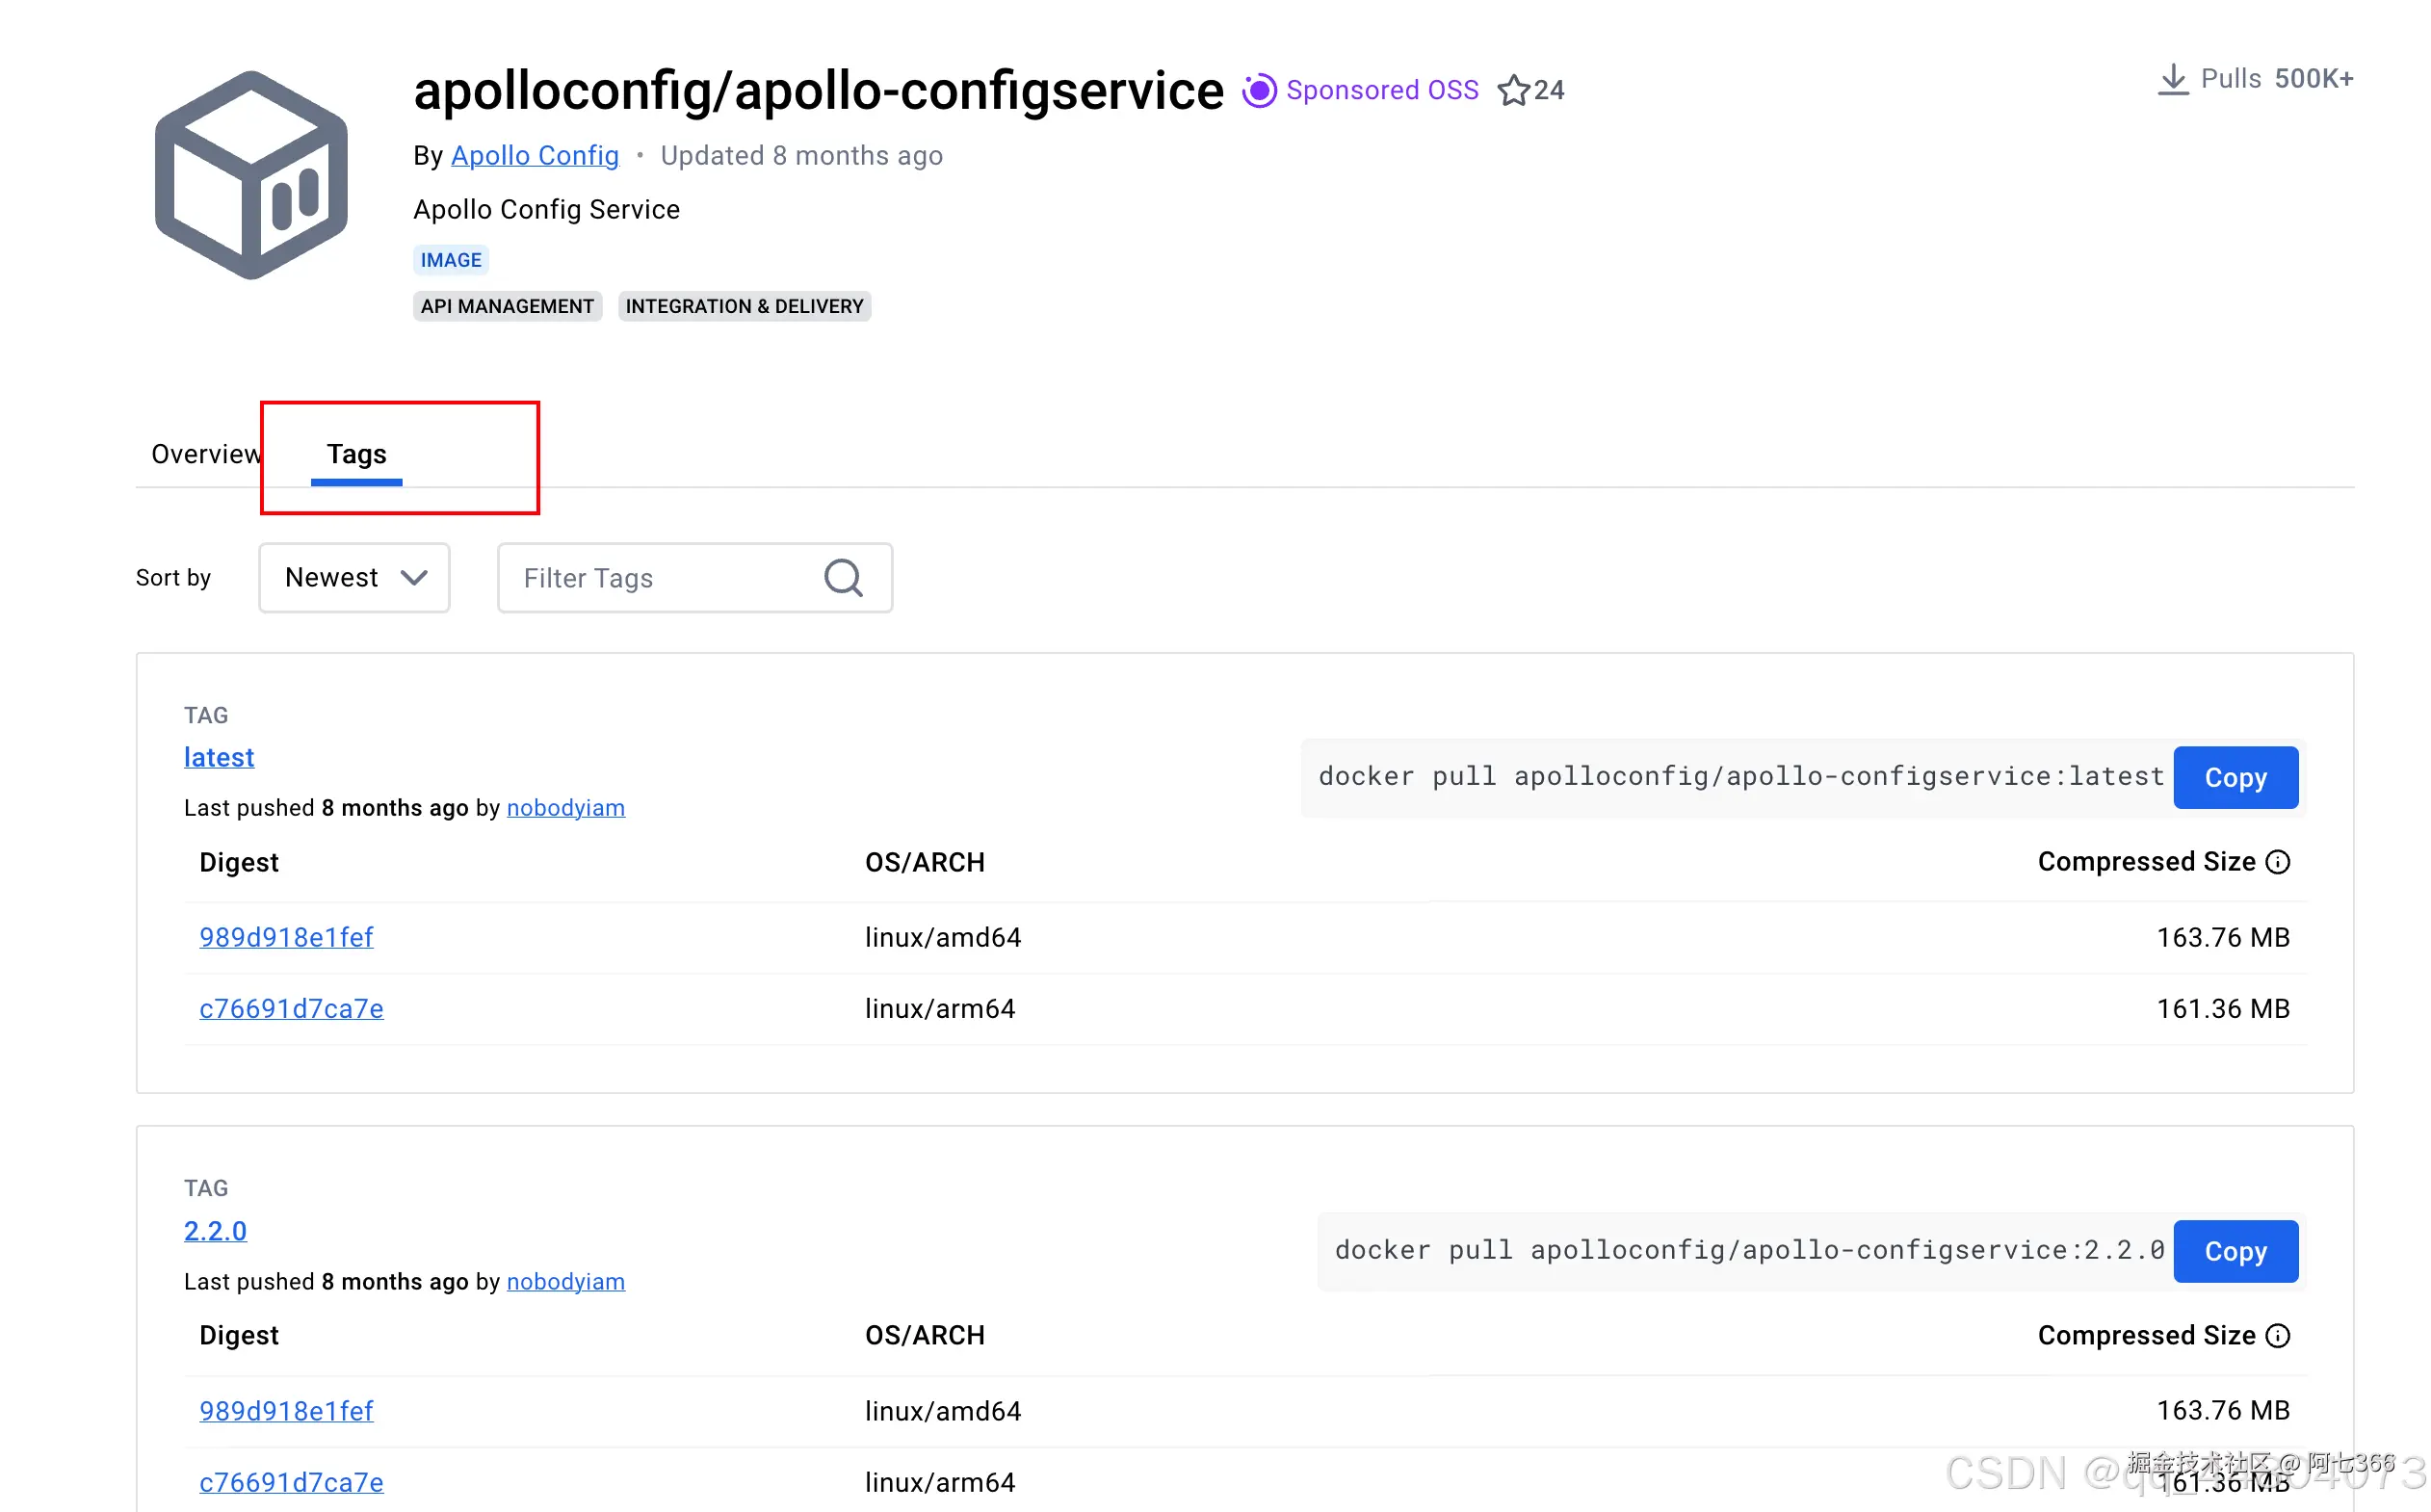The height and width of the screenshot is (1512, 2431).
Task: Open latest tag's amd64 digest 989d918e1fef
Action: click(286, 938)
